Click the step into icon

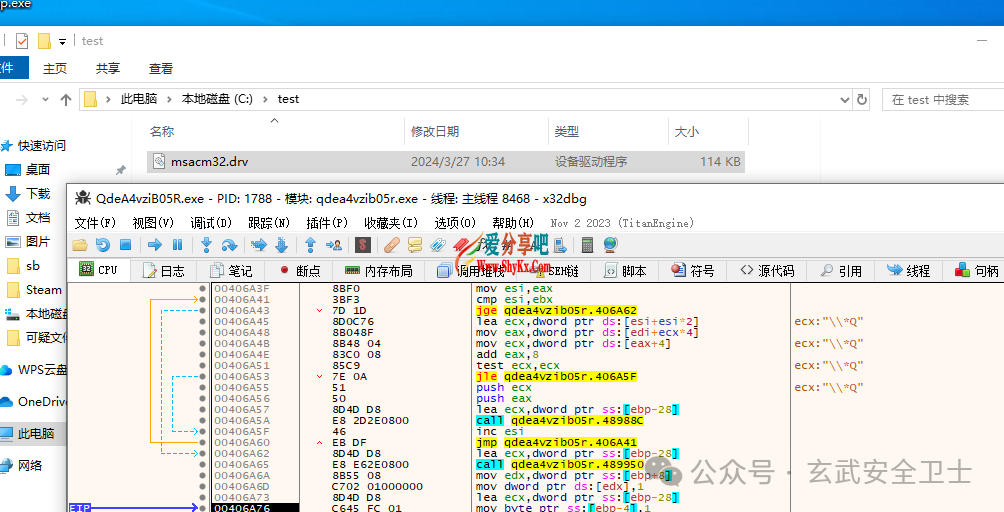tap(206, 245)
